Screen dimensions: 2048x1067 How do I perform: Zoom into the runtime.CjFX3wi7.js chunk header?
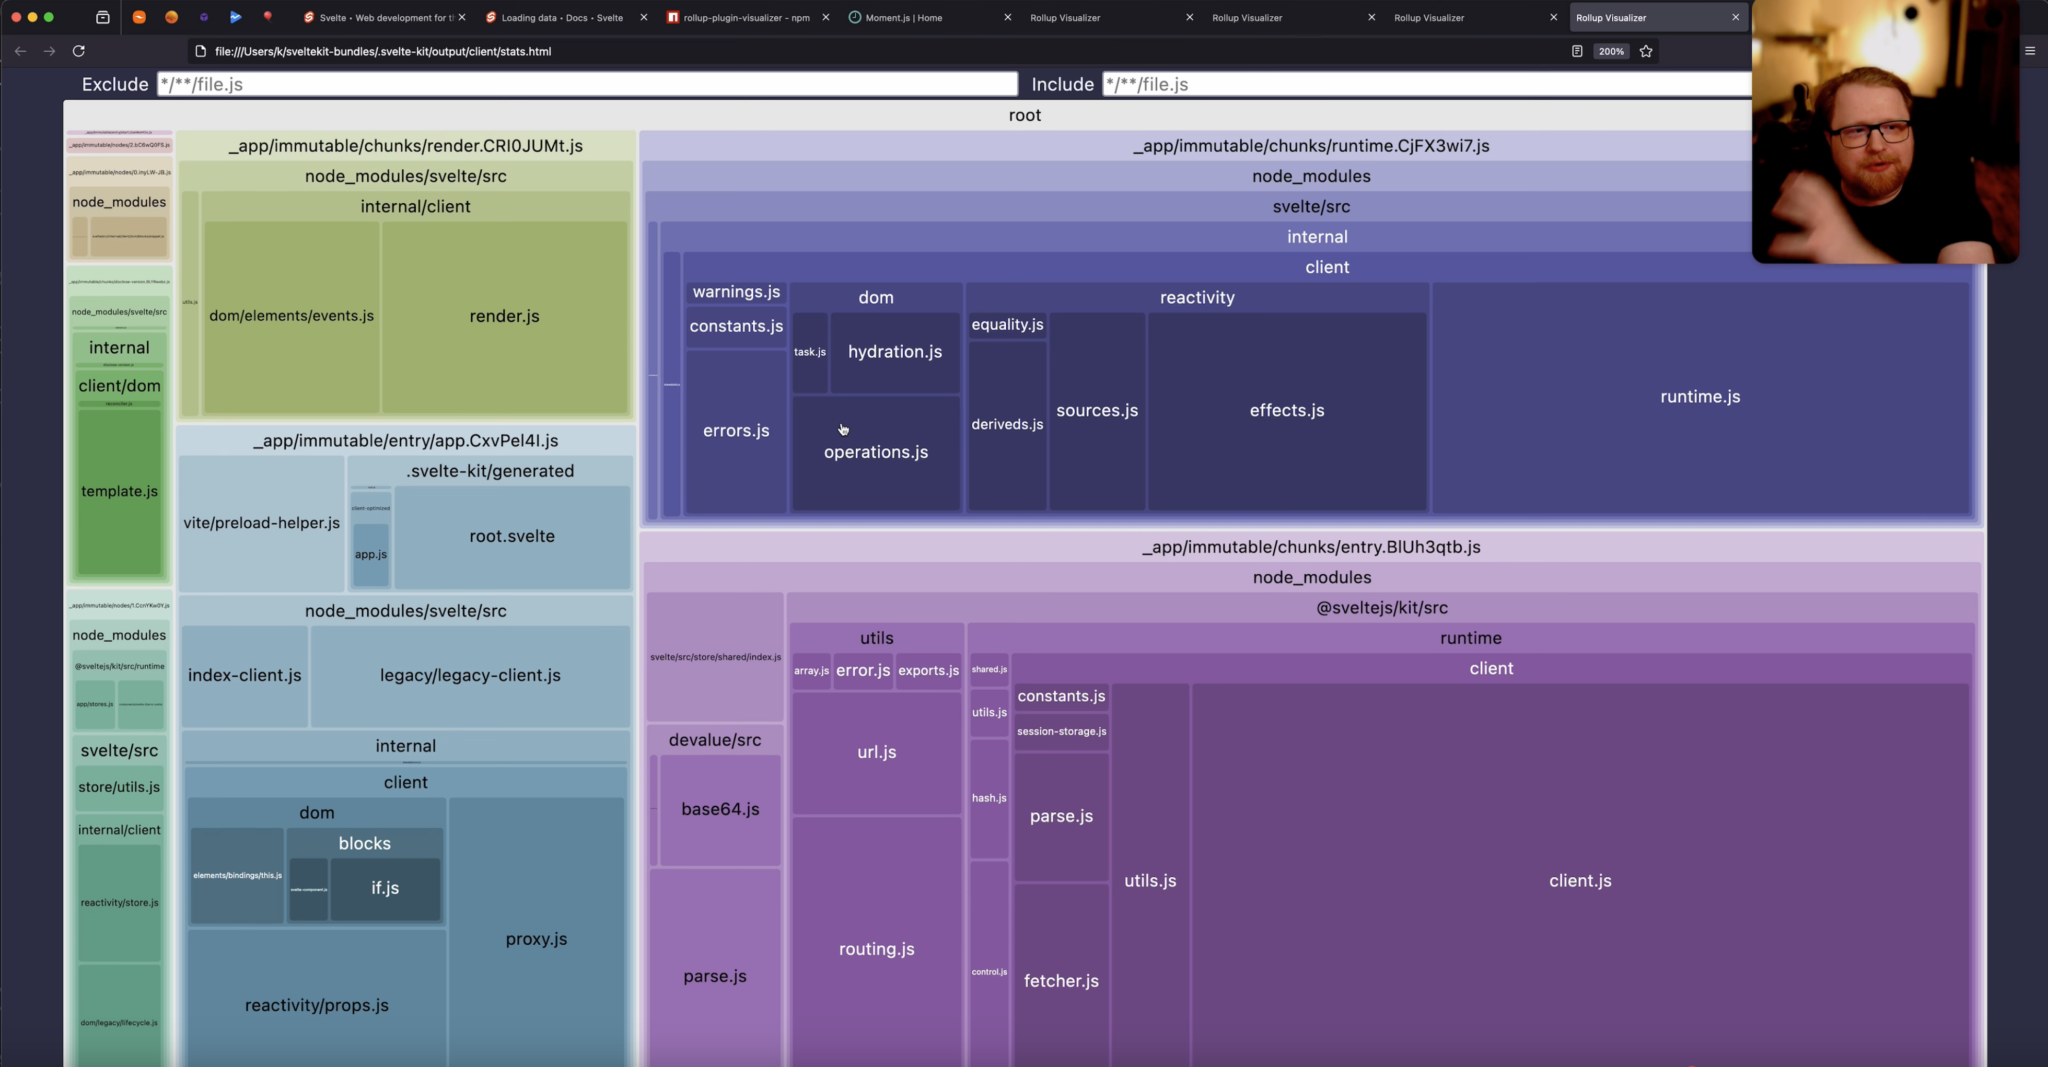pyautogui.click(x=1310, y=145)
